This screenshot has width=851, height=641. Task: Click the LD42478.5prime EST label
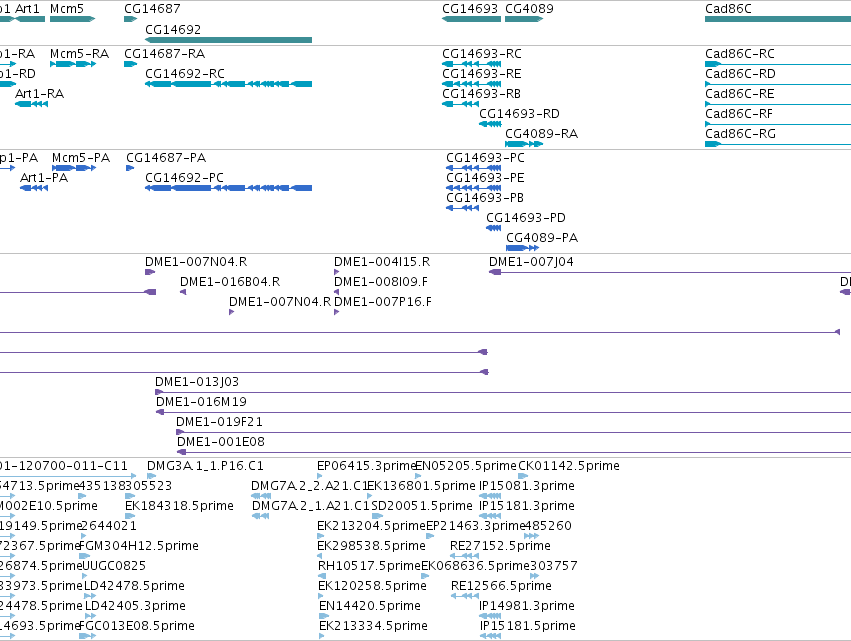pyautogui.click(x=135, y=587)
